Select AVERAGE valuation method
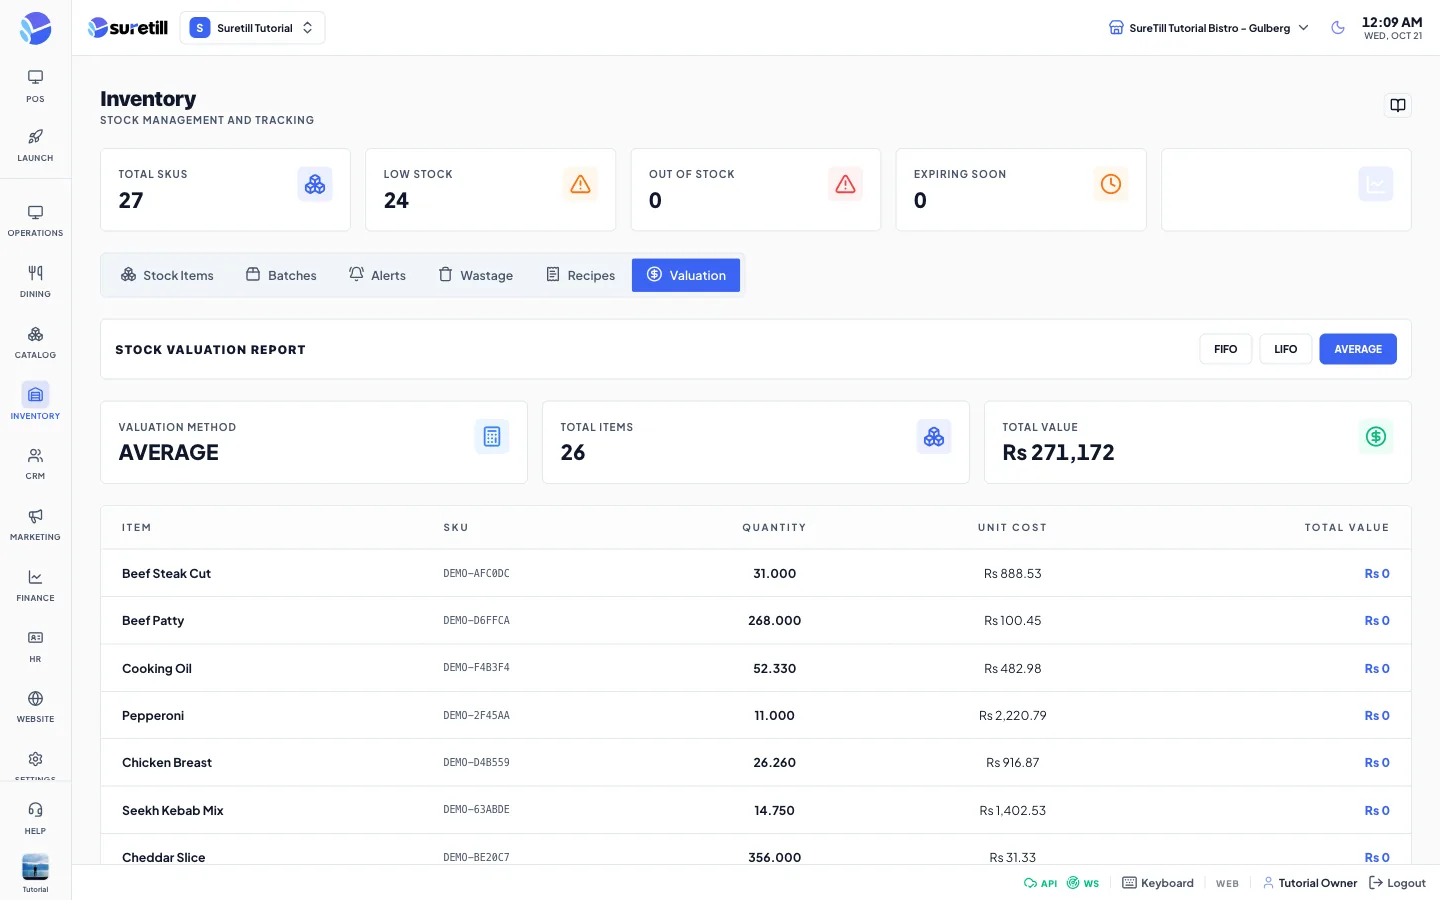1440x900 pixels. pos(1358,349)
